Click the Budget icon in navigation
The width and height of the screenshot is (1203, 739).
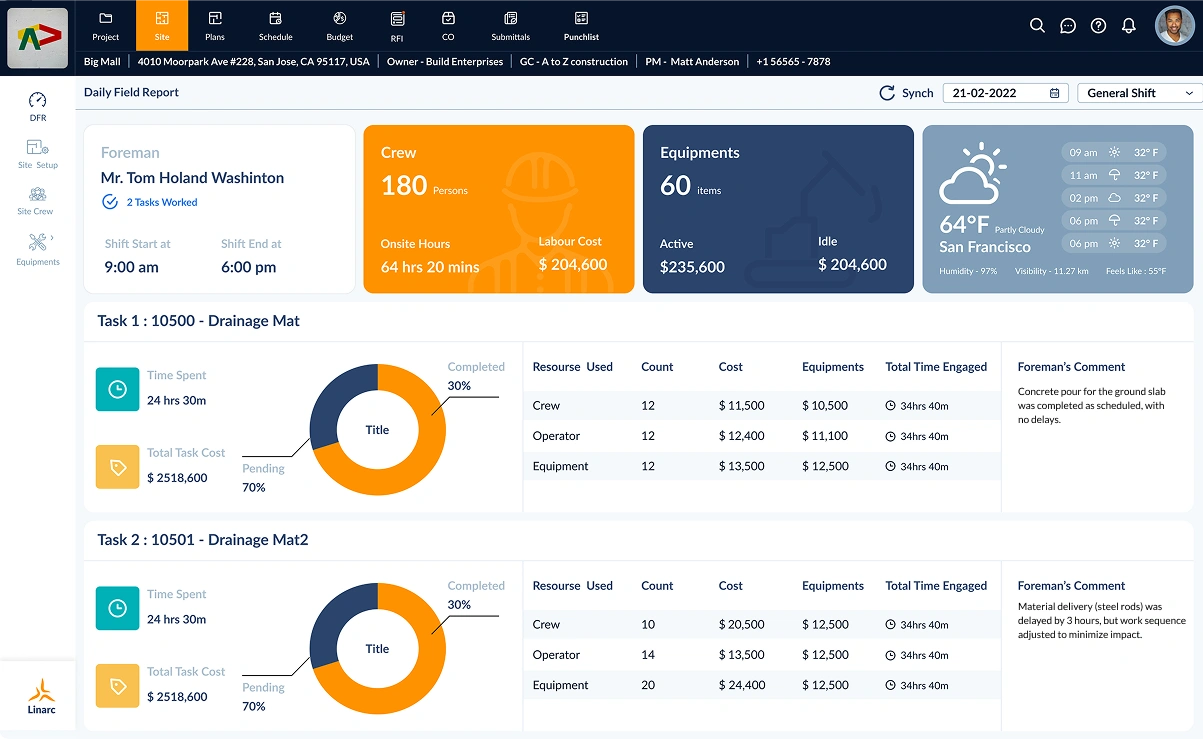[339, 24]
